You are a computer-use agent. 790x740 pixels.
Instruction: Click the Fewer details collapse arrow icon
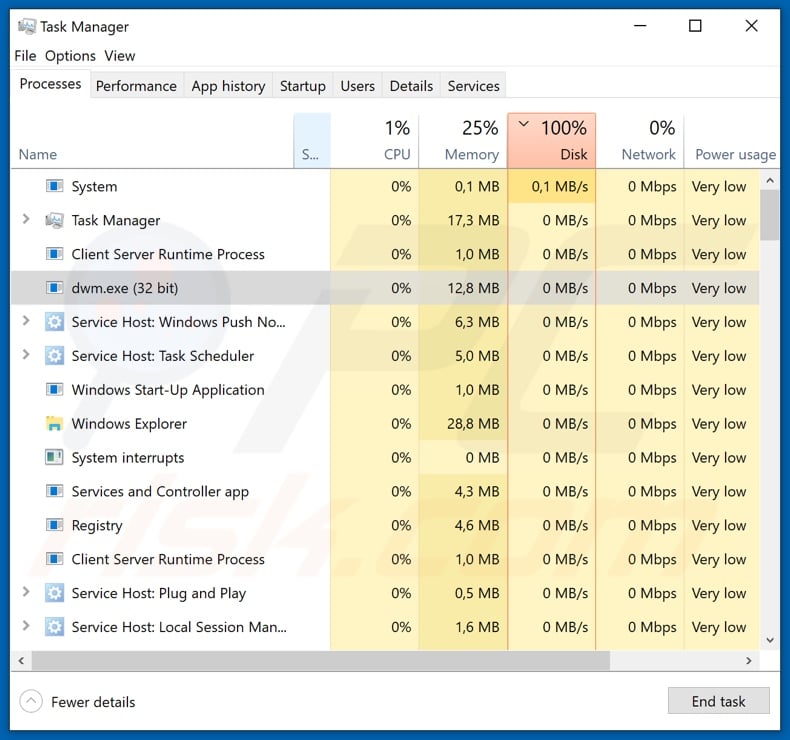click(x=31, y=701)
